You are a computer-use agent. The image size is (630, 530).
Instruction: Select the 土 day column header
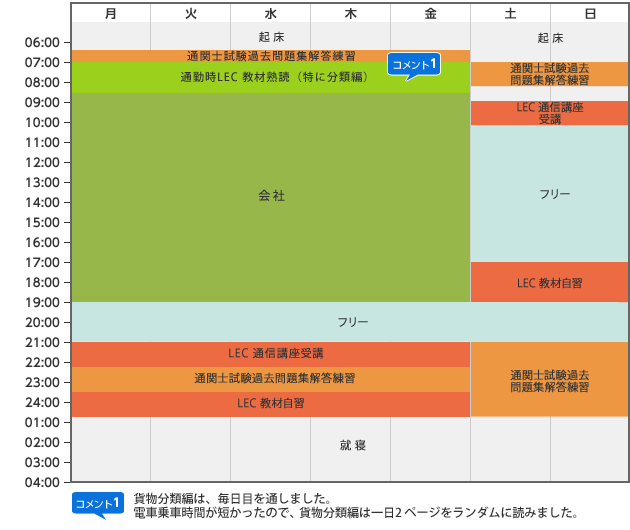coord(510,13)
